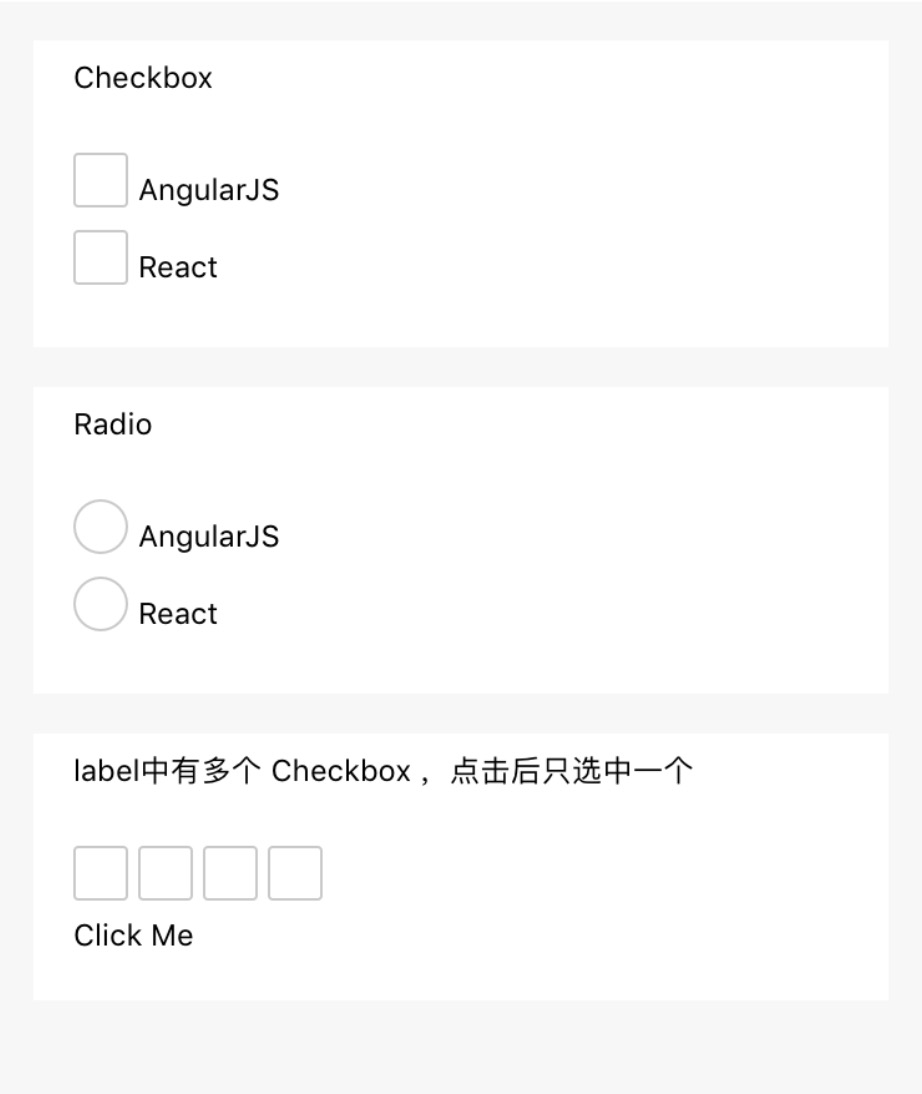Image resolution: width=922 pixels, height=1094 pixels.
Task: Click the AngularJS label text under Radio
Action: 208,537
